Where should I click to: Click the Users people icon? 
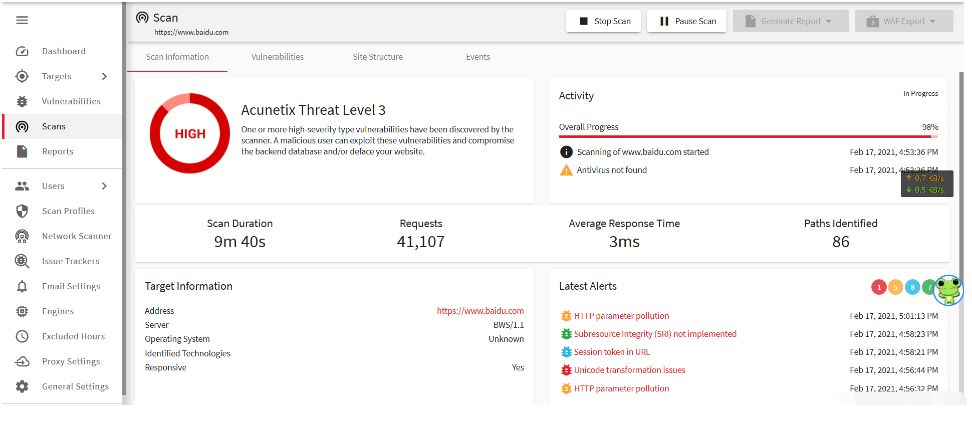coord(22,186)
